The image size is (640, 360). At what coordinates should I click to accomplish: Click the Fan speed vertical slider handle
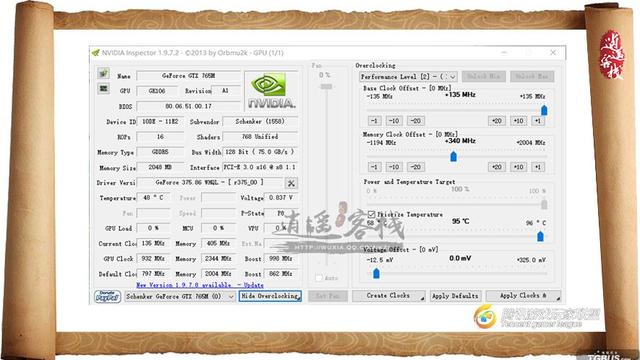[x=326, y=86]
